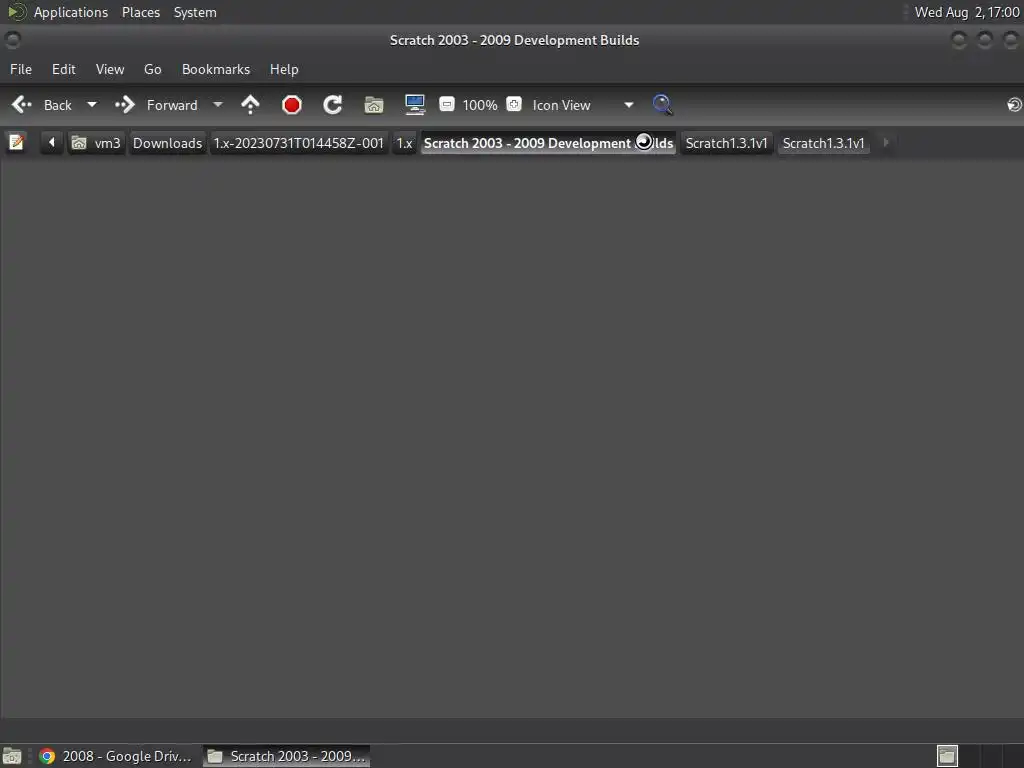Shift the path bar left with arrow
Screen dimensions: 1024x768
click(x=52, y=142)
